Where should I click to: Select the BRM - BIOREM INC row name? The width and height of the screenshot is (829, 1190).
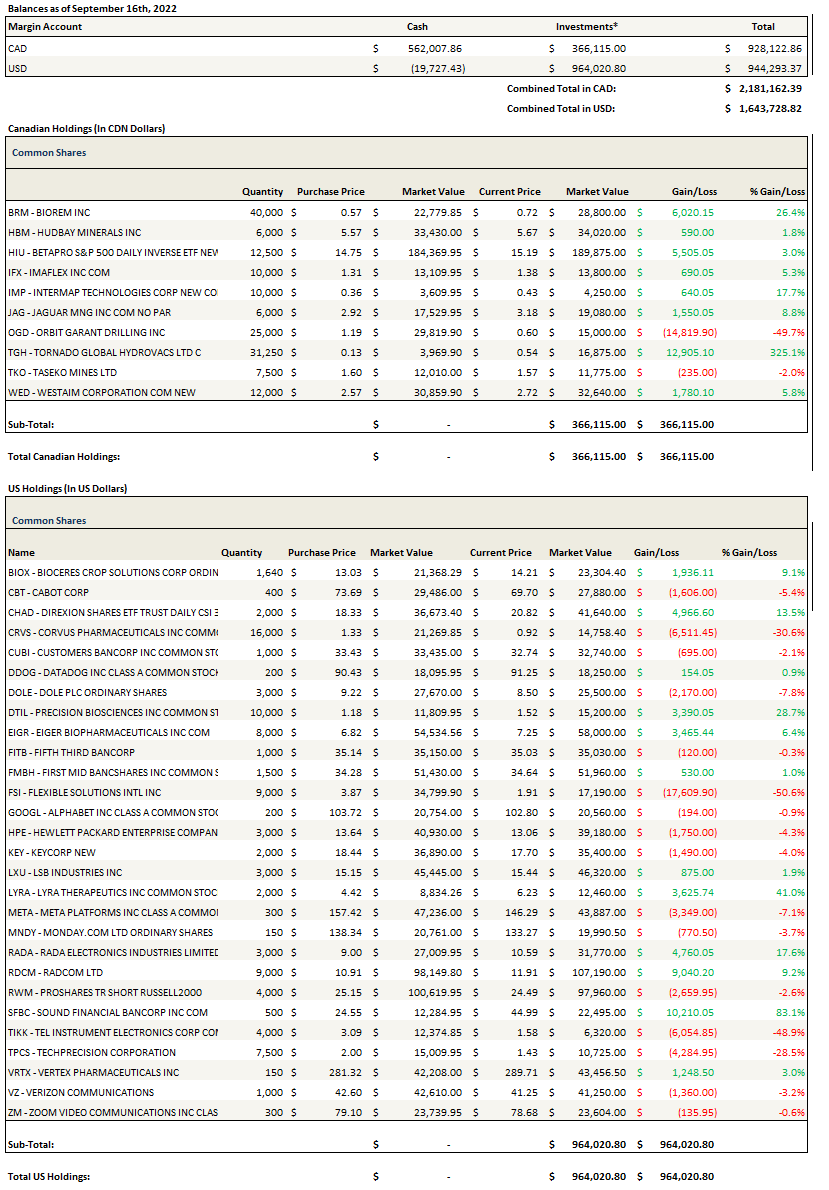[x=49, y=212]
